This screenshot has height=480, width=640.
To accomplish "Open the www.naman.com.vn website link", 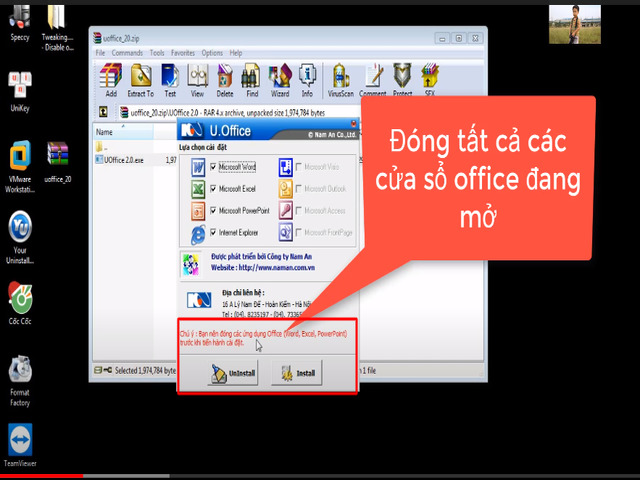I will [x=276, y=268].
